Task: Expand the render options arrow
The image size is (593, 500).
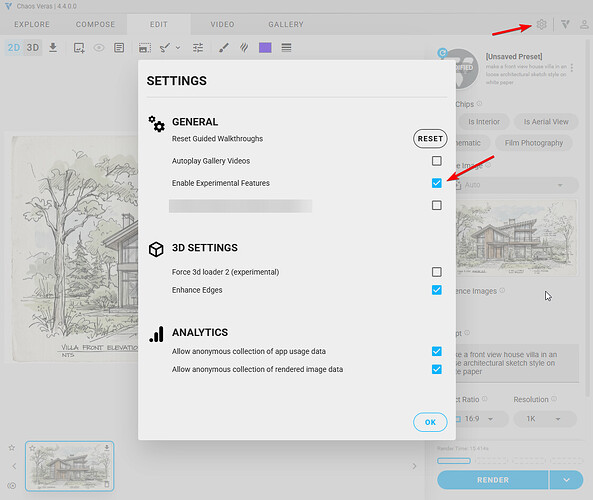Action: [566, 480]
